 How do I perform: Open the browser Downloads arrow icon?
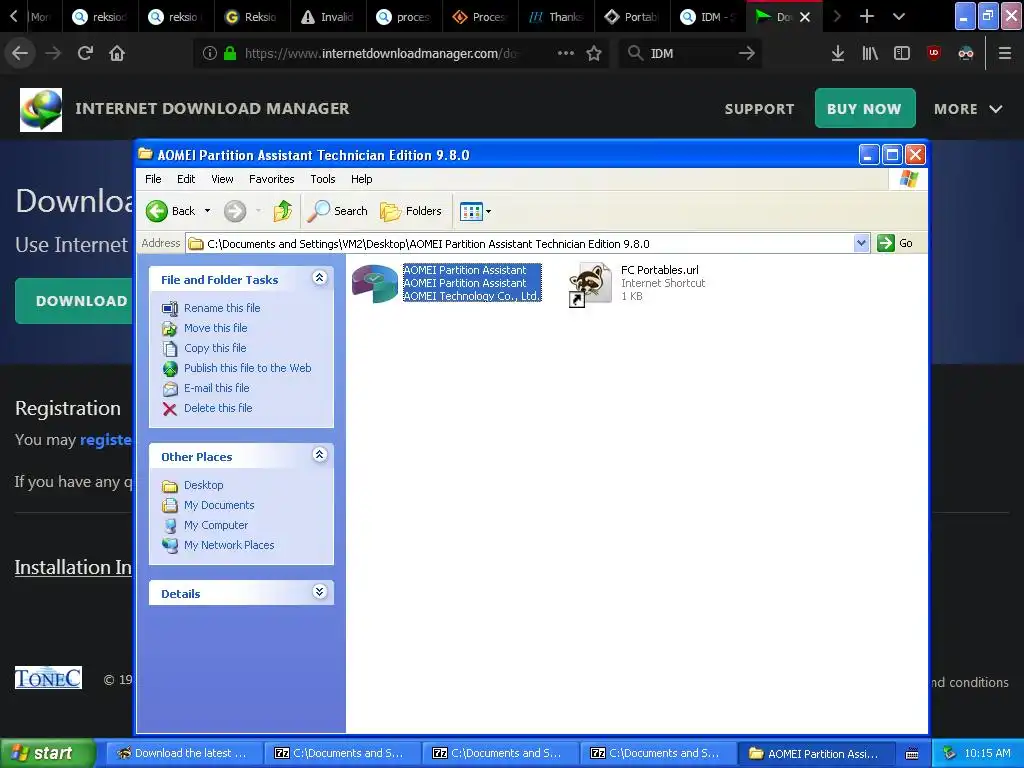(838, 54)
